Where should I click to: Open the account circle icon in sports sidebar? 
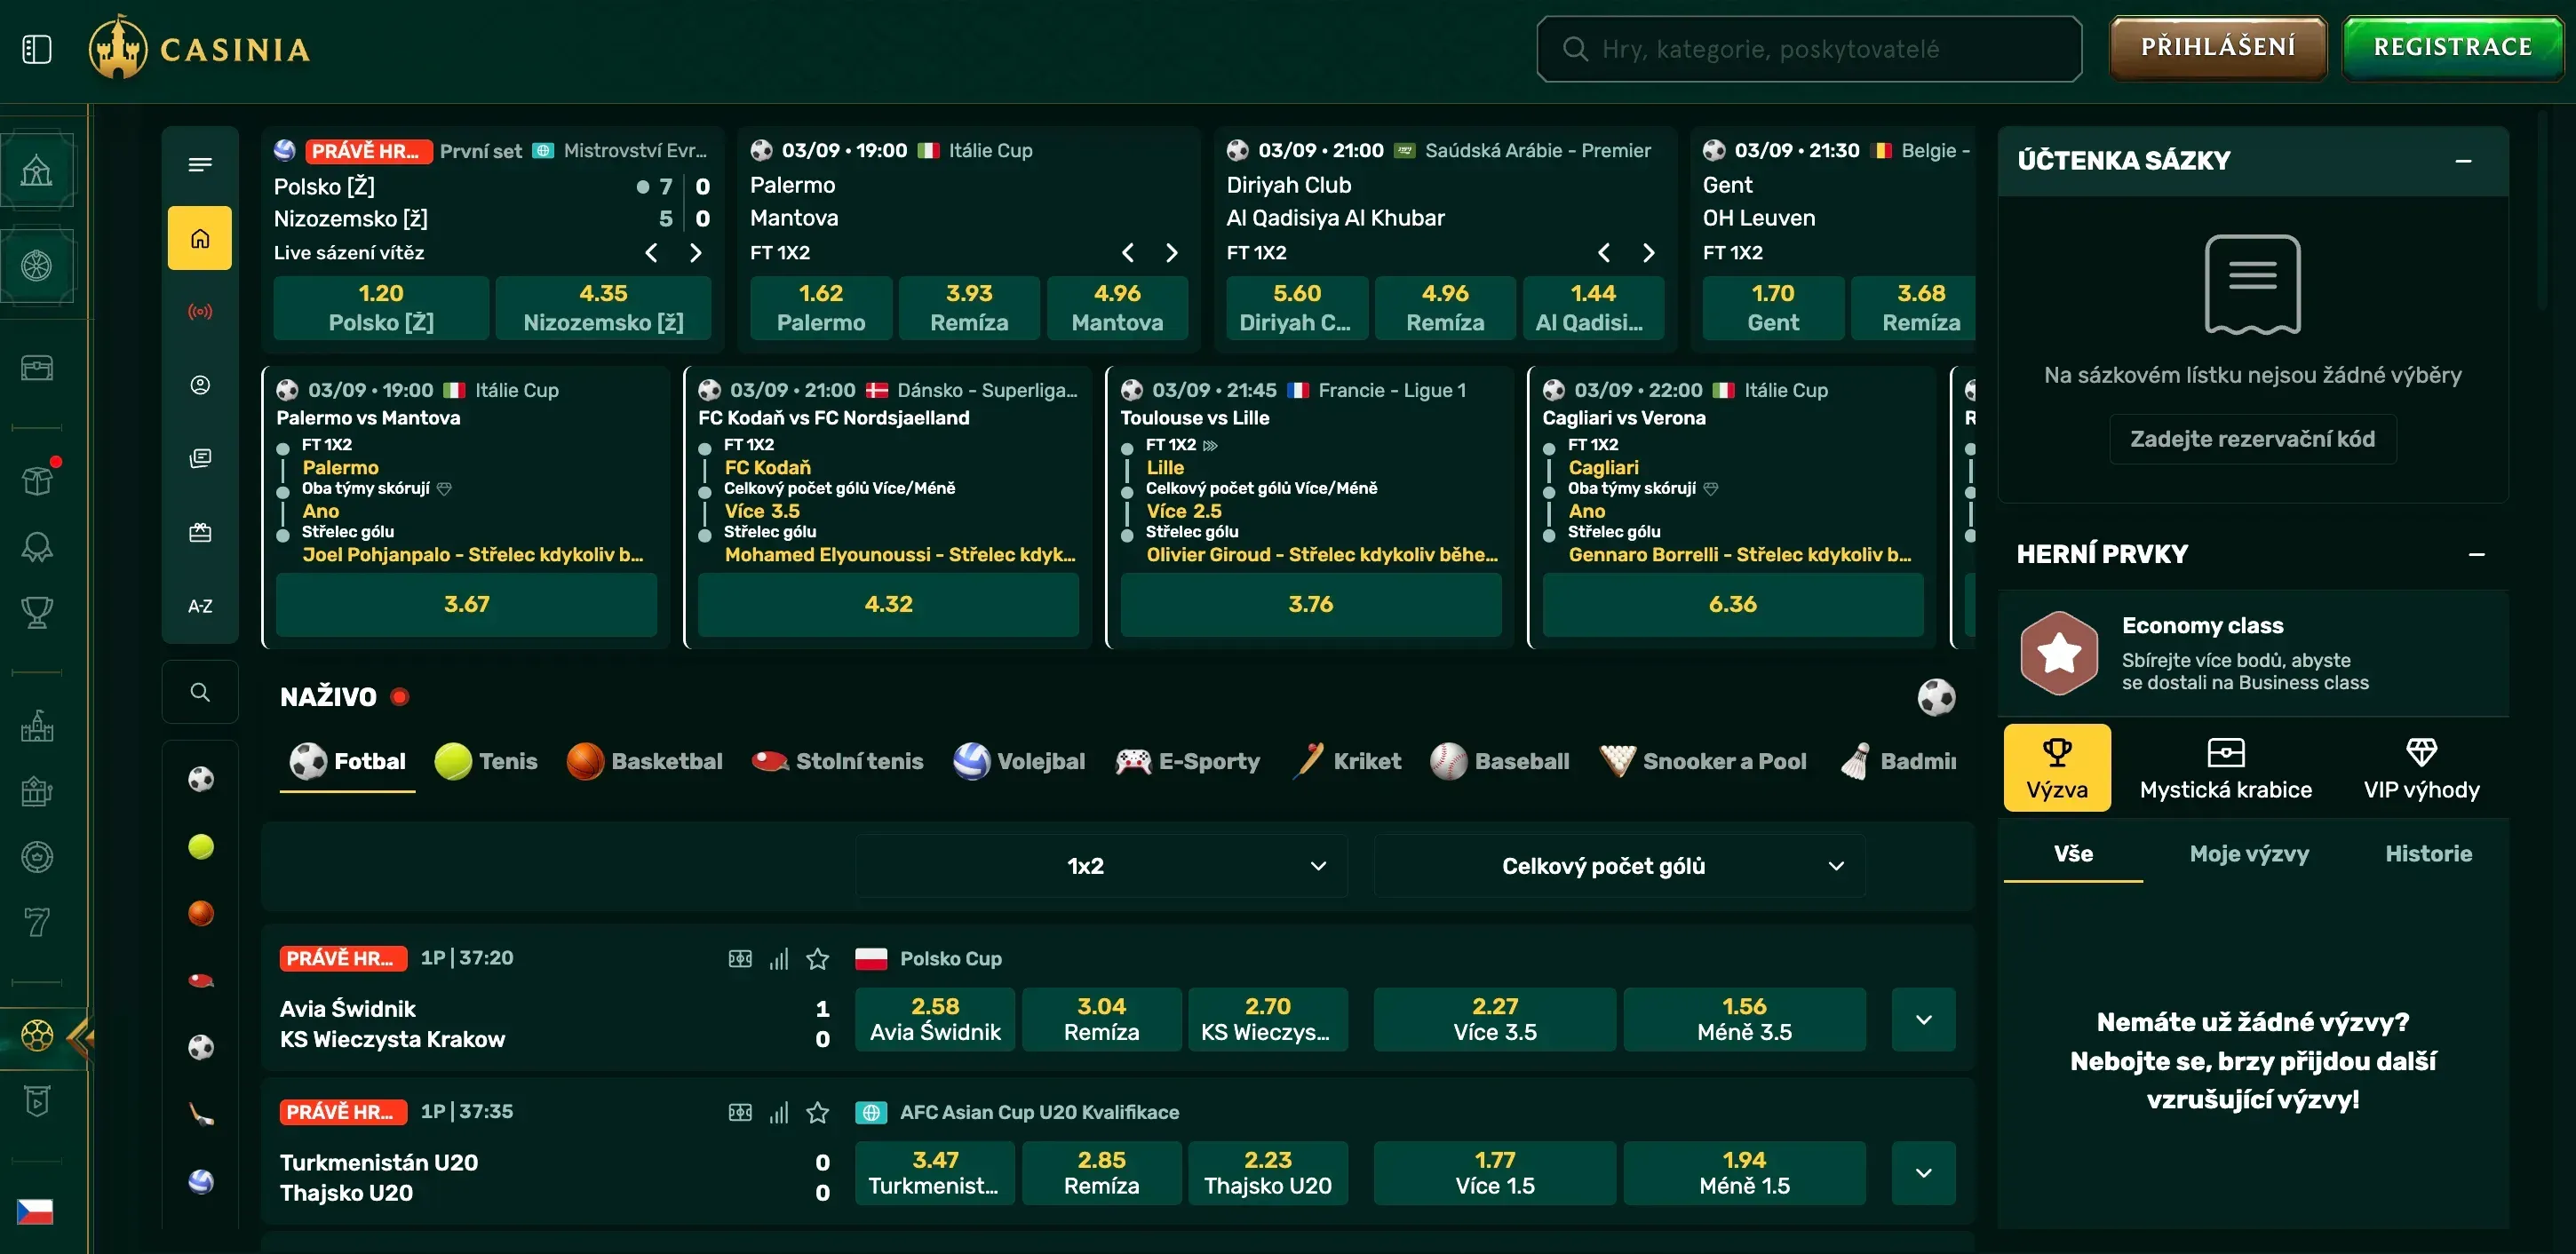click(200, 385)
